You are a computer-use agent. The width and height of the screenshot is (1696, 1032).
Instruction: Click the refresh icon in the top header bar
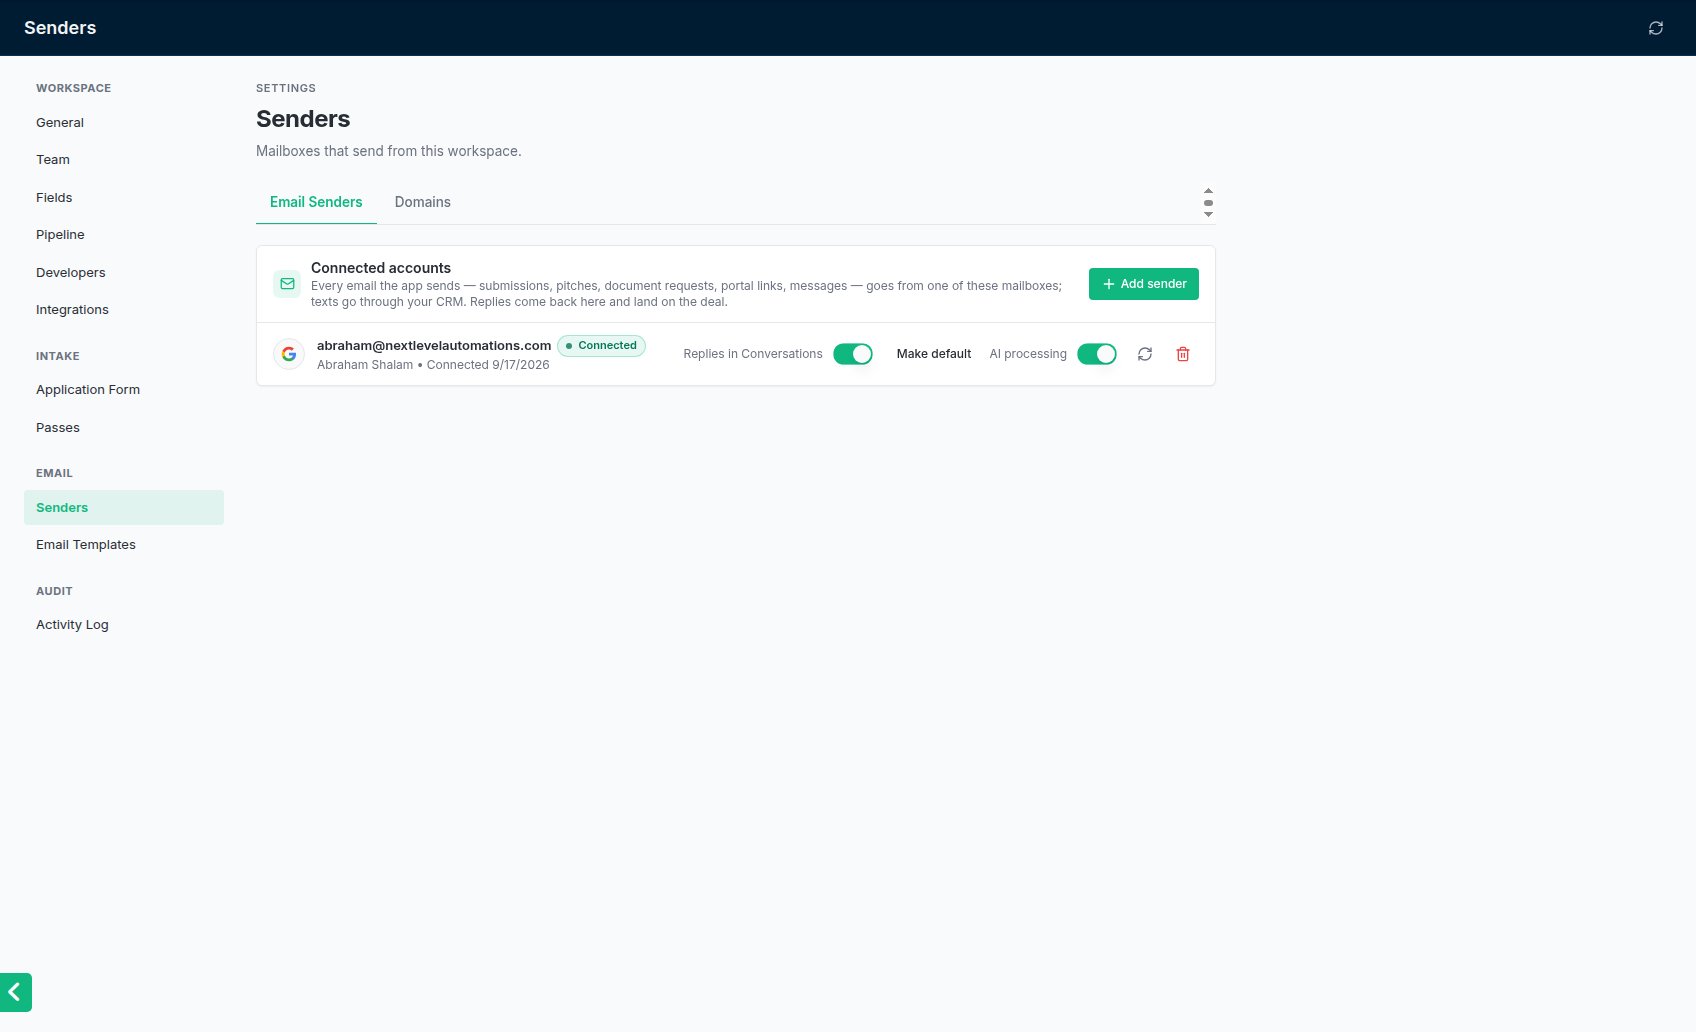pyautogui.click(x=1656, y=28)
